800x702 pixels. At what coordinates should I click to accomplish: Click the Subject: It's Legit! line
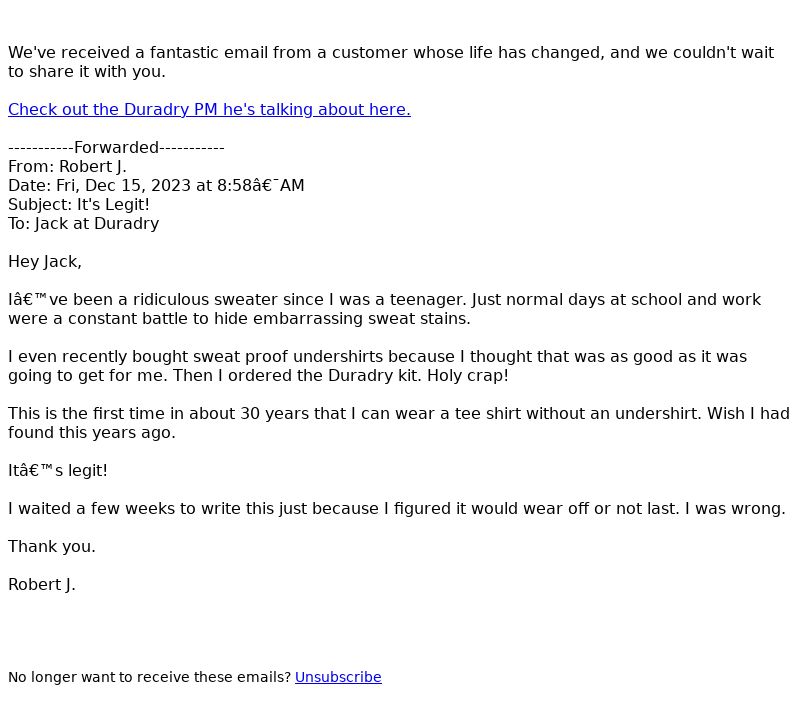pyautogui.click(x=79, y=205)
